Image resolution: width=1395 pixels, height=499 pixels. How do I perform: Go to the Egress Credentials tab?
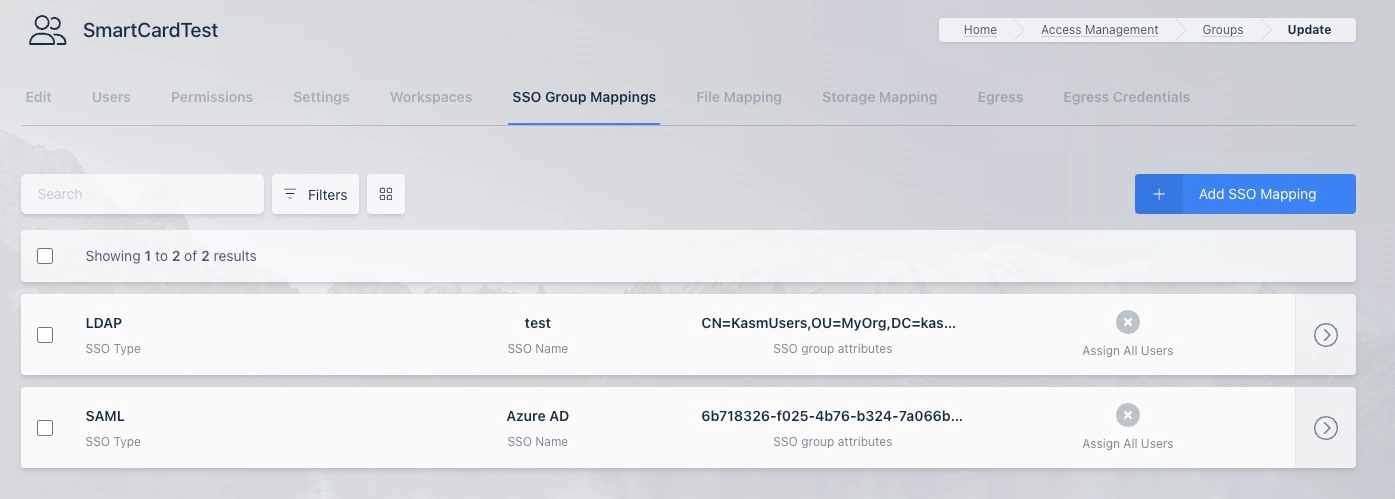1126,97
